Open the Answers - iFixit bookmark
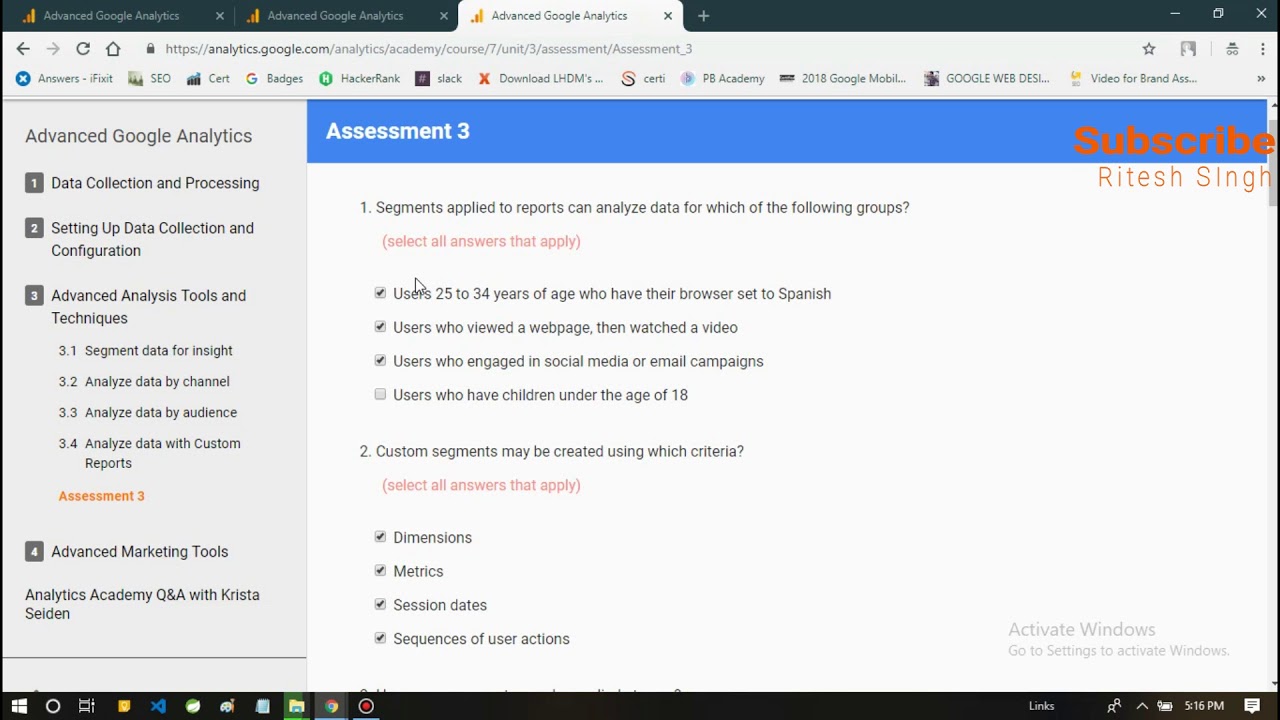 [65, 78]
